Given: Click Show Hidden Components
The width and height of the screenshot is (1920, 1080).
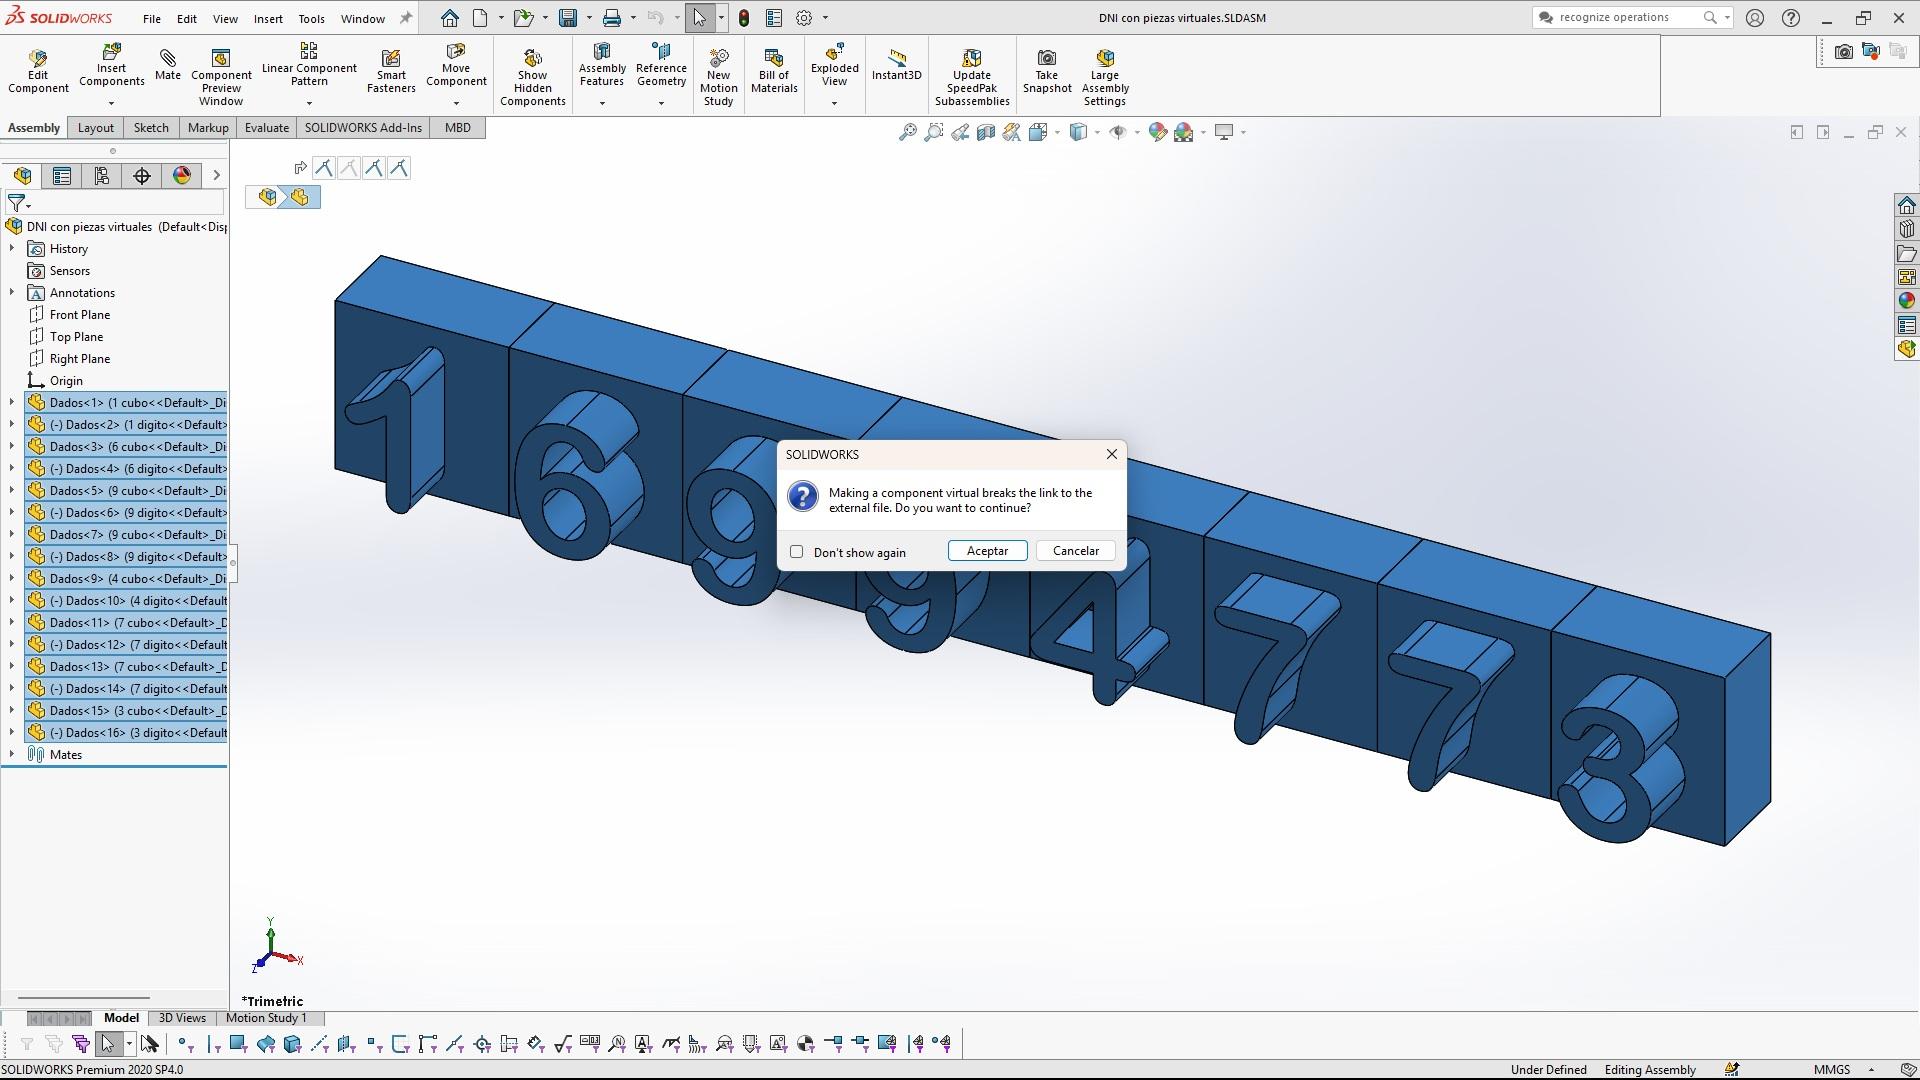Looking at the screenshot, I should pos(533,78).
